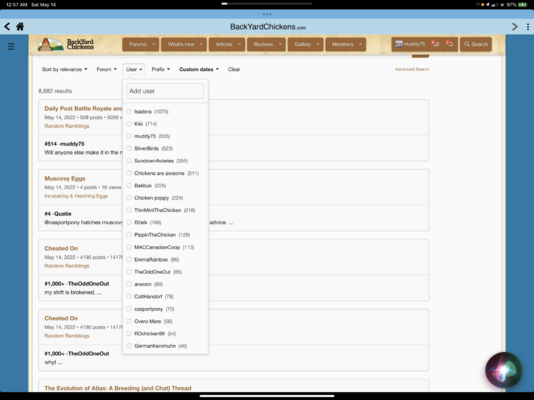Open the alerts notification icon
The width and height of the screenshot is (534, 400).
(450, 44)
